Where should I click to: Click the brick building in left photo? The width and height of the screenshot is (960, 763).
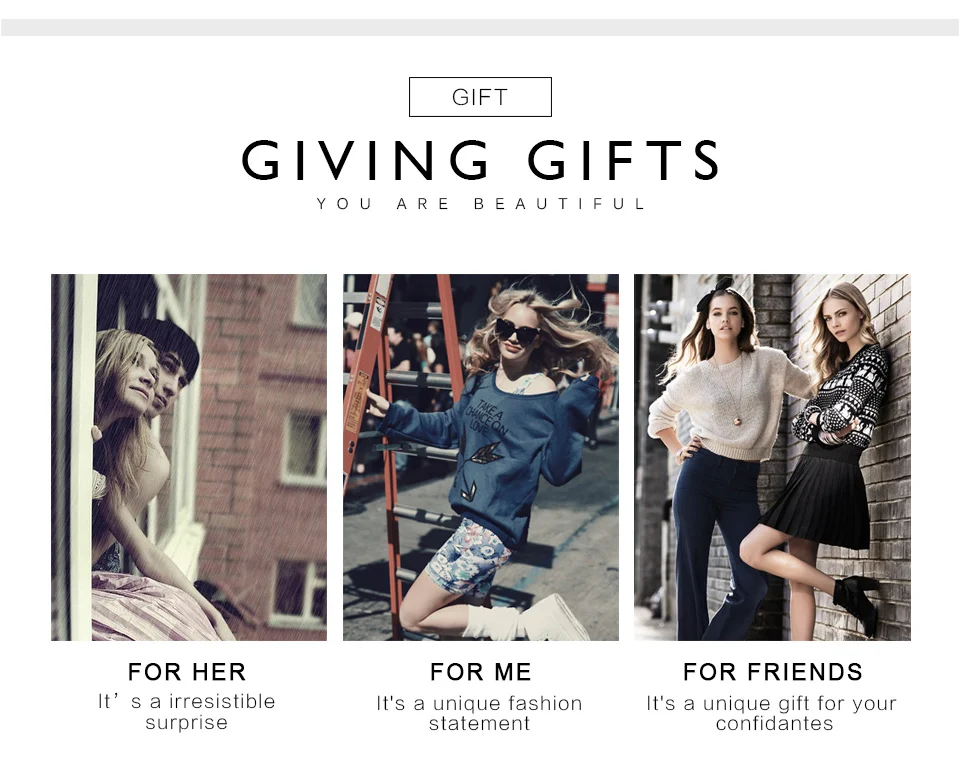point(263,453)
